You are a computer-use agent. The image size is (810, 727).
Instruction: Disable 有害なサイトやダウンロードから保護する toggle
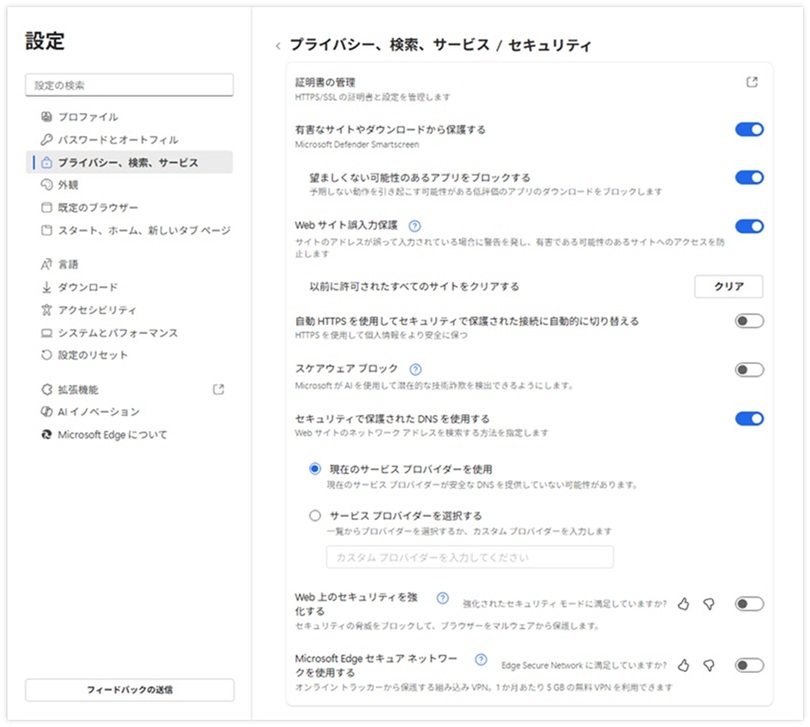(749, 129)
